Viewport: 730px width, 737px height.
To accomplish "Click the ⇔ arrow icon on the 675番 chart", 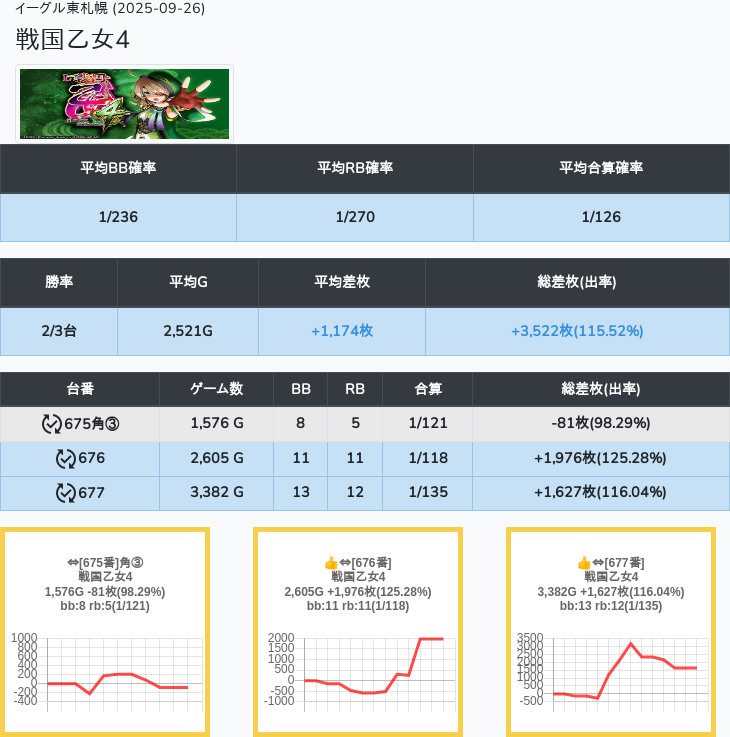I will (x=73, y=564).
